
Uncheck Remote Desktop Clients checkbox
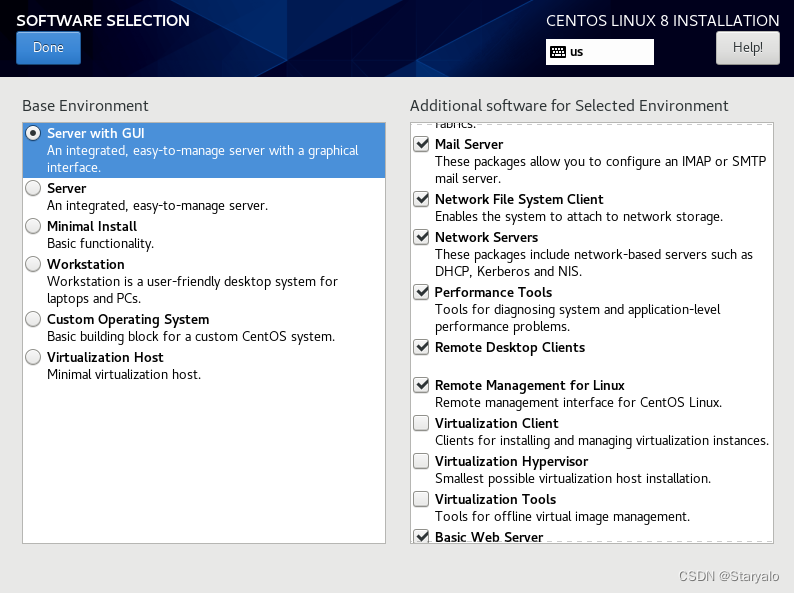(x=421, y=347)
